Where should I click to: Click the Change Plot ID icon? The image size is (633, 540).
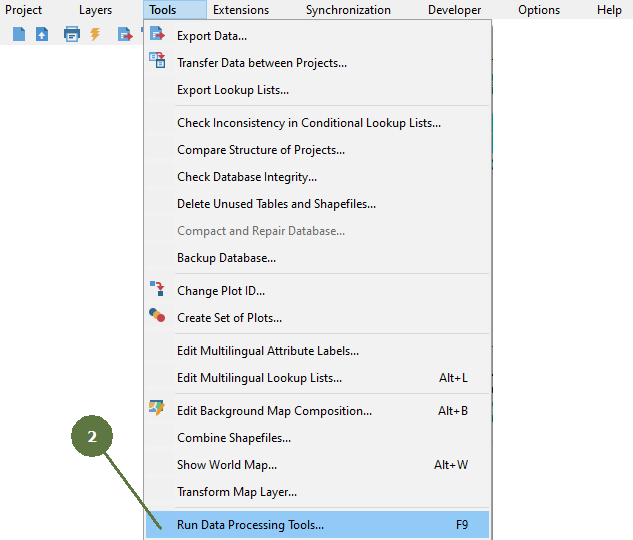(157, 290)
